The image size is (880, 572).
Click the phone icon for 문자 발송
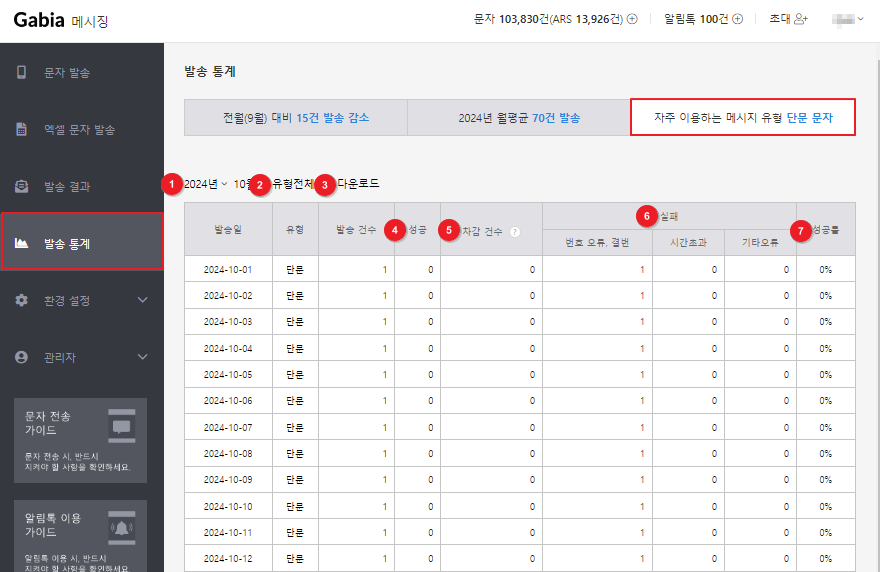pos(21,72)
